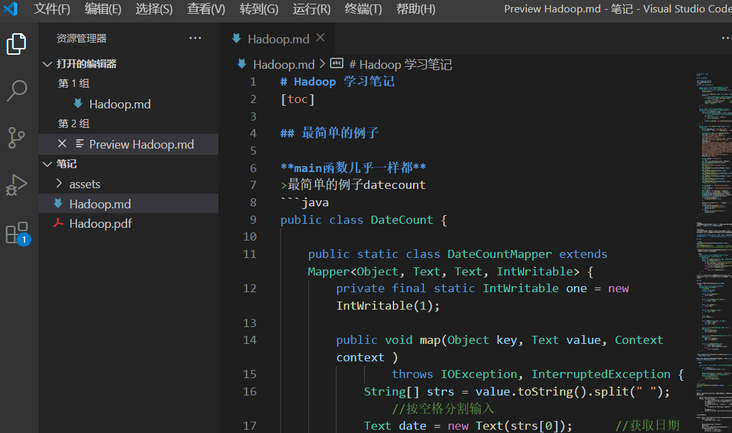Click breadcrumb heading symbol icon
The image size is (732, 433).
point(337,63)
